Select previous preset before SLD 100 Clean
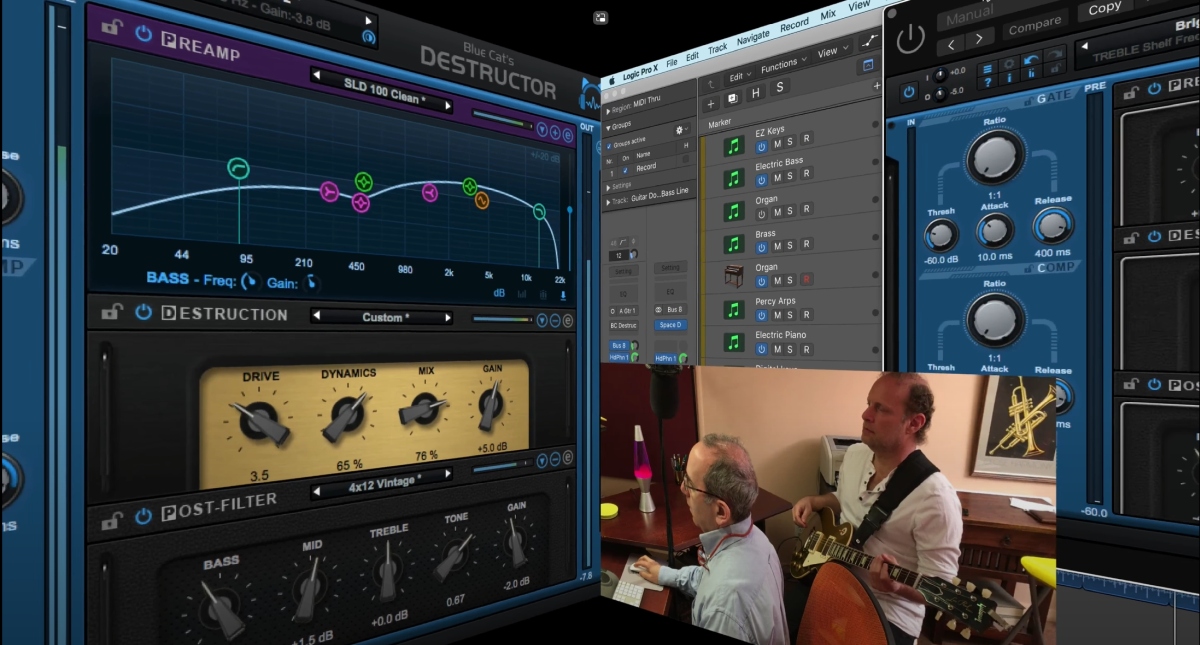 click(317, 75)
